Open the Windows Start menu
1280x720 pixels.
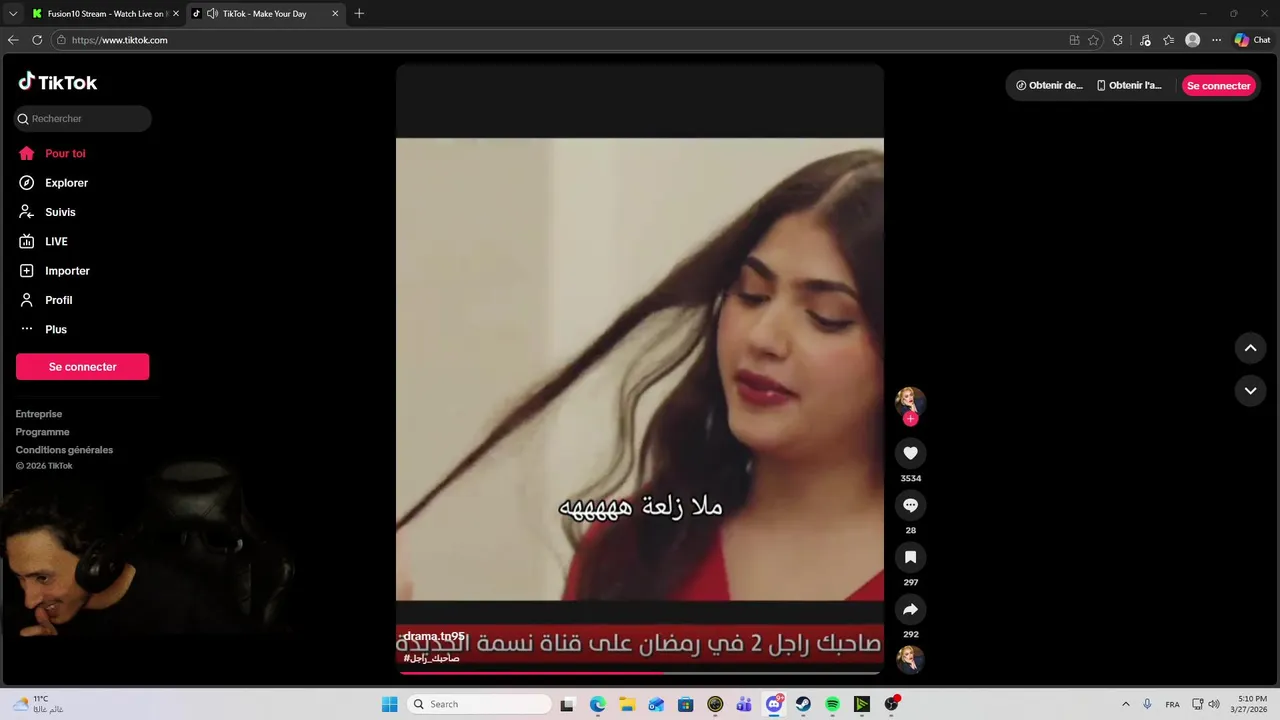pos(389,704)
